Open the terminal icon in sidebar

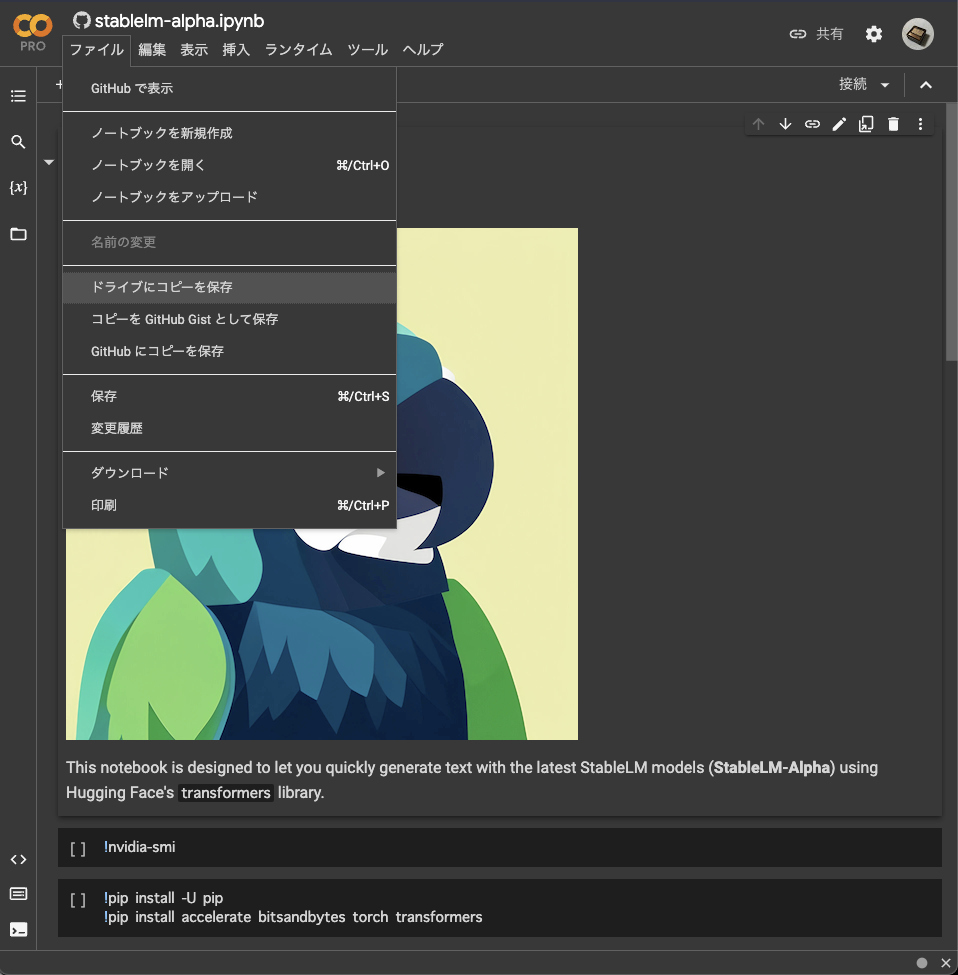tap(18, 930)
